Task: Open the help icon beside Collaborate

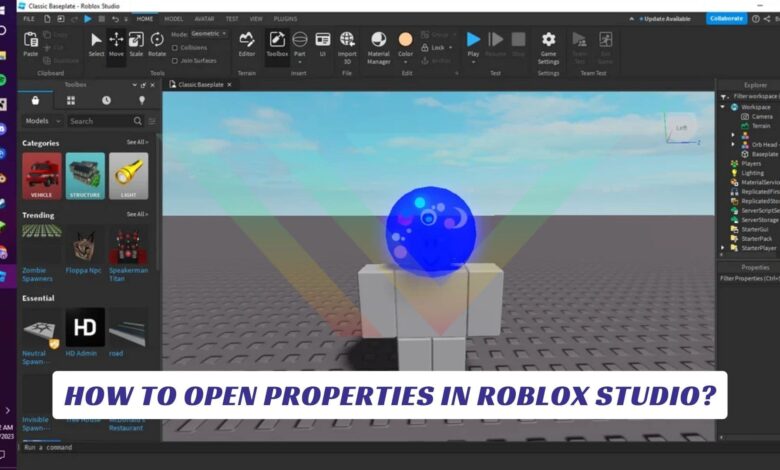Action: [x=756, y=19]
